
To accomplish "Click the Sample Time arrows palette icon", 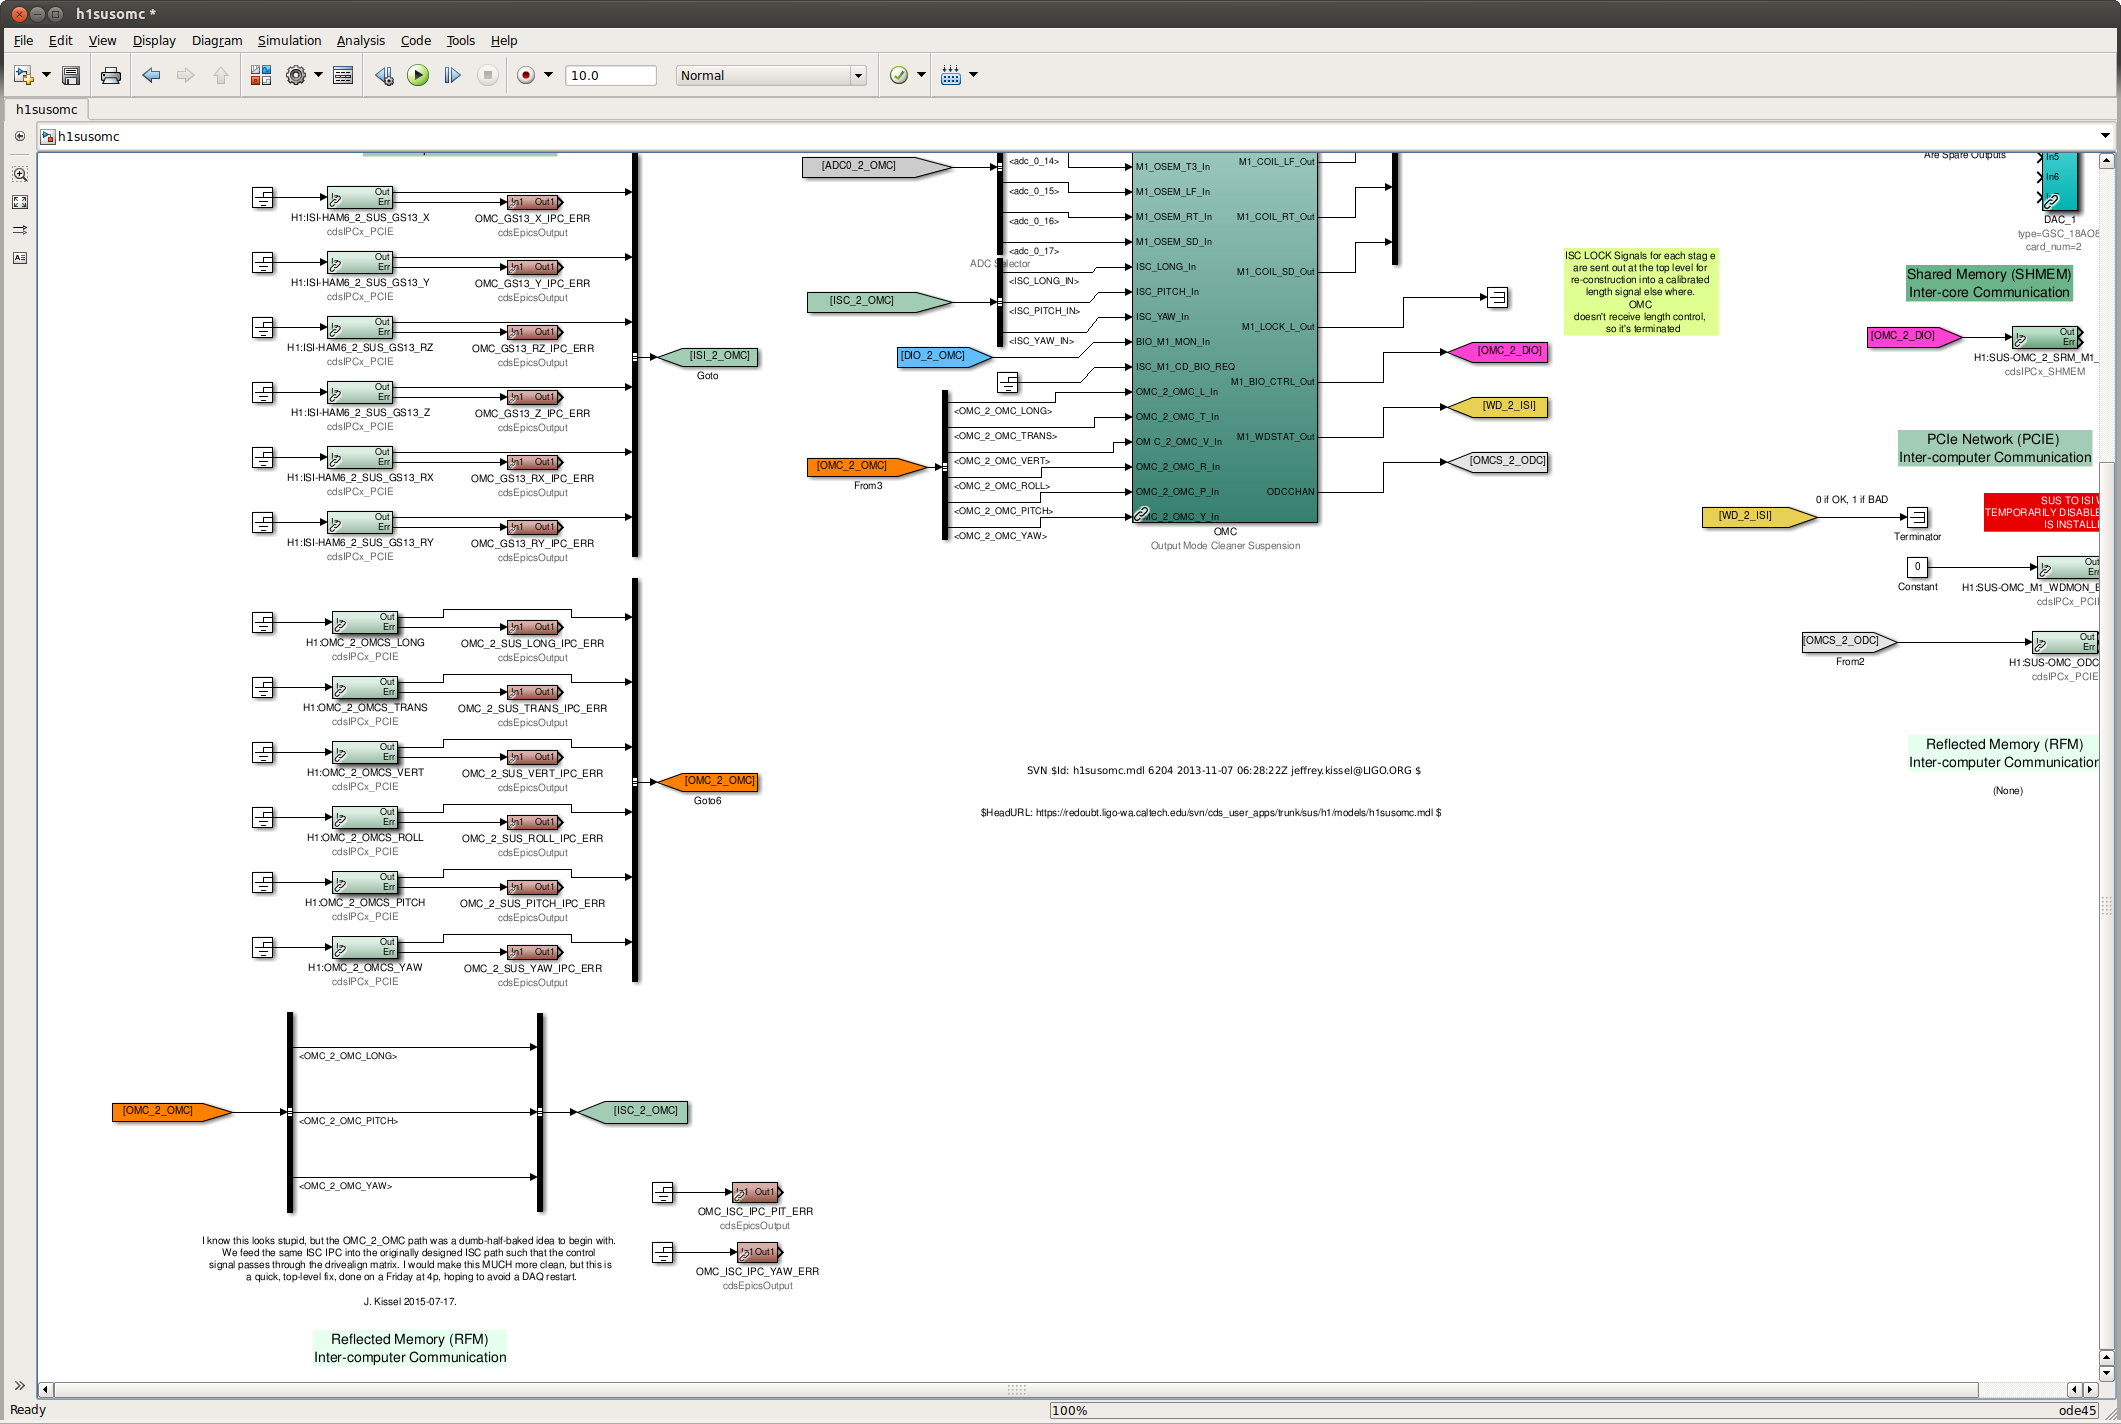I will tap(20, 230).
